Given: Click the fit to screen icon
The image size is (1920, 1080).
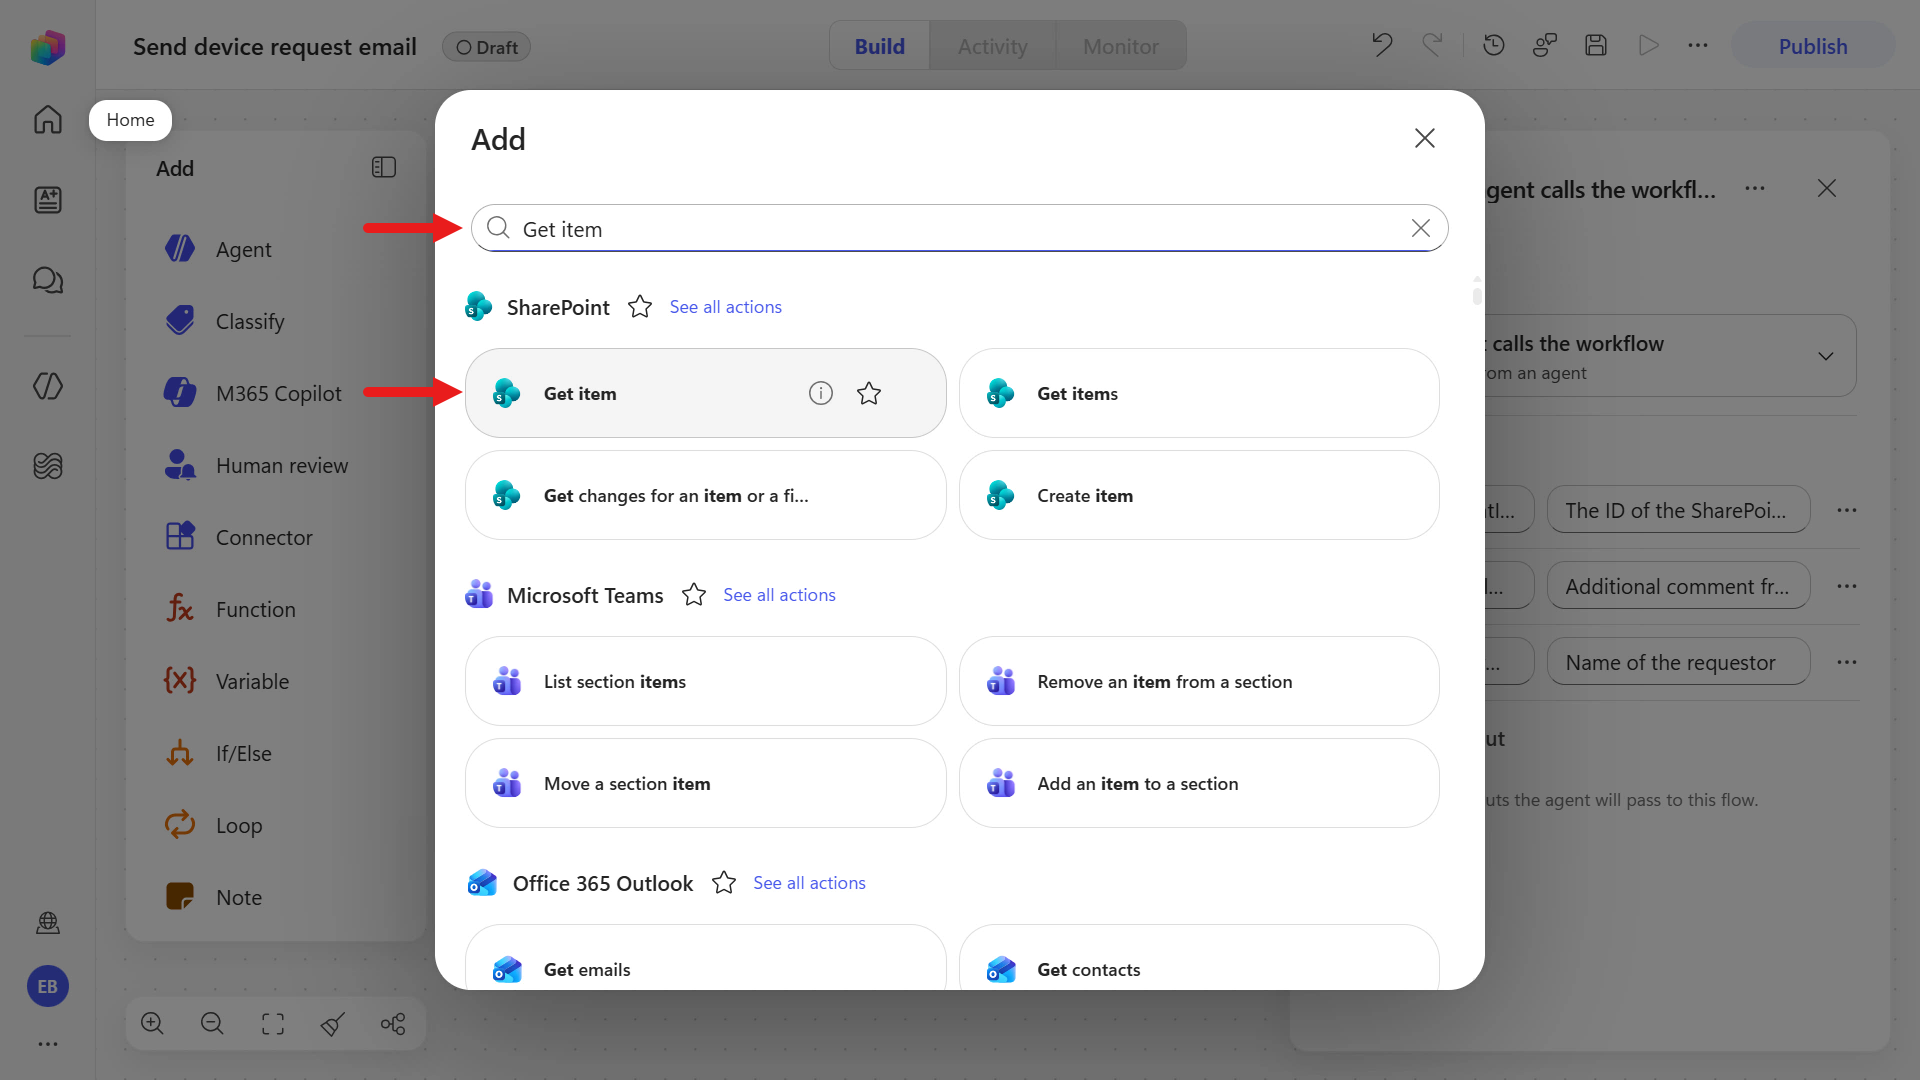Looking at the screenshot, I should 273,1023.
